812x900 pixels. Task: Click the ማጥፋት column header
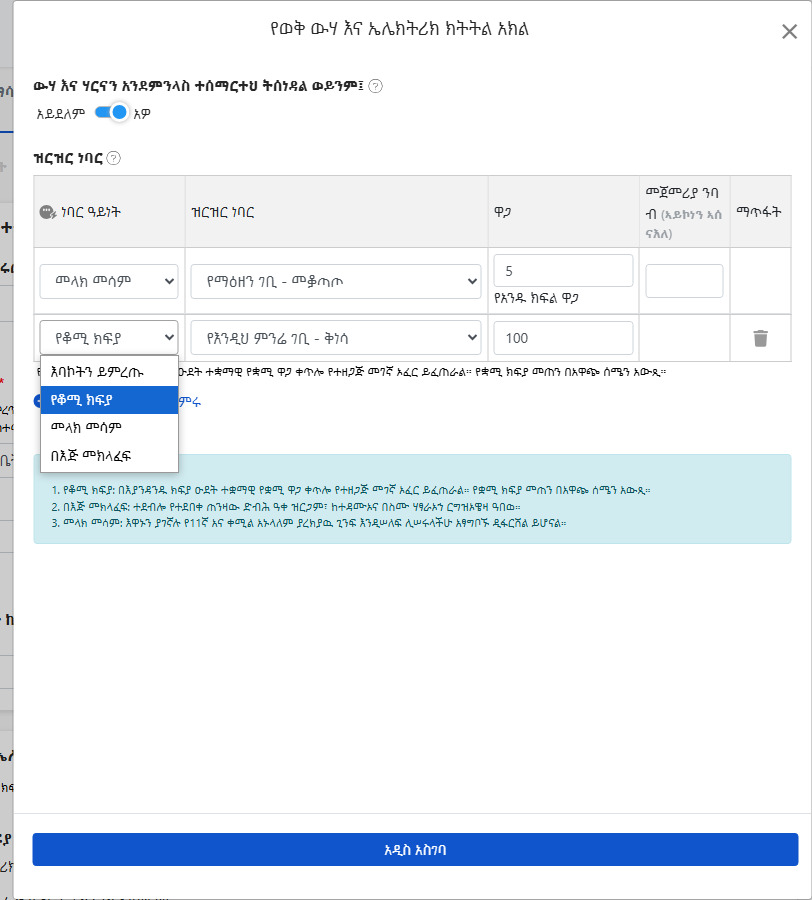pos(759,212)
